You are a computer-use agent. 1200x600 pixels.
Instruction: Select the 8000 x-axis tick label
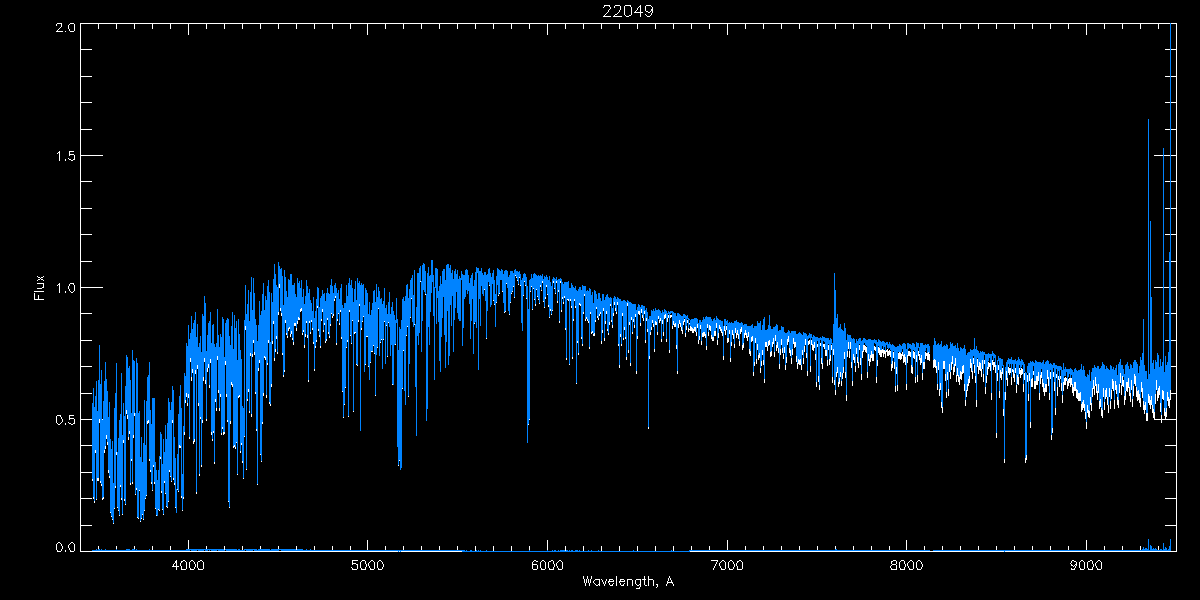[x=907, y=565]
